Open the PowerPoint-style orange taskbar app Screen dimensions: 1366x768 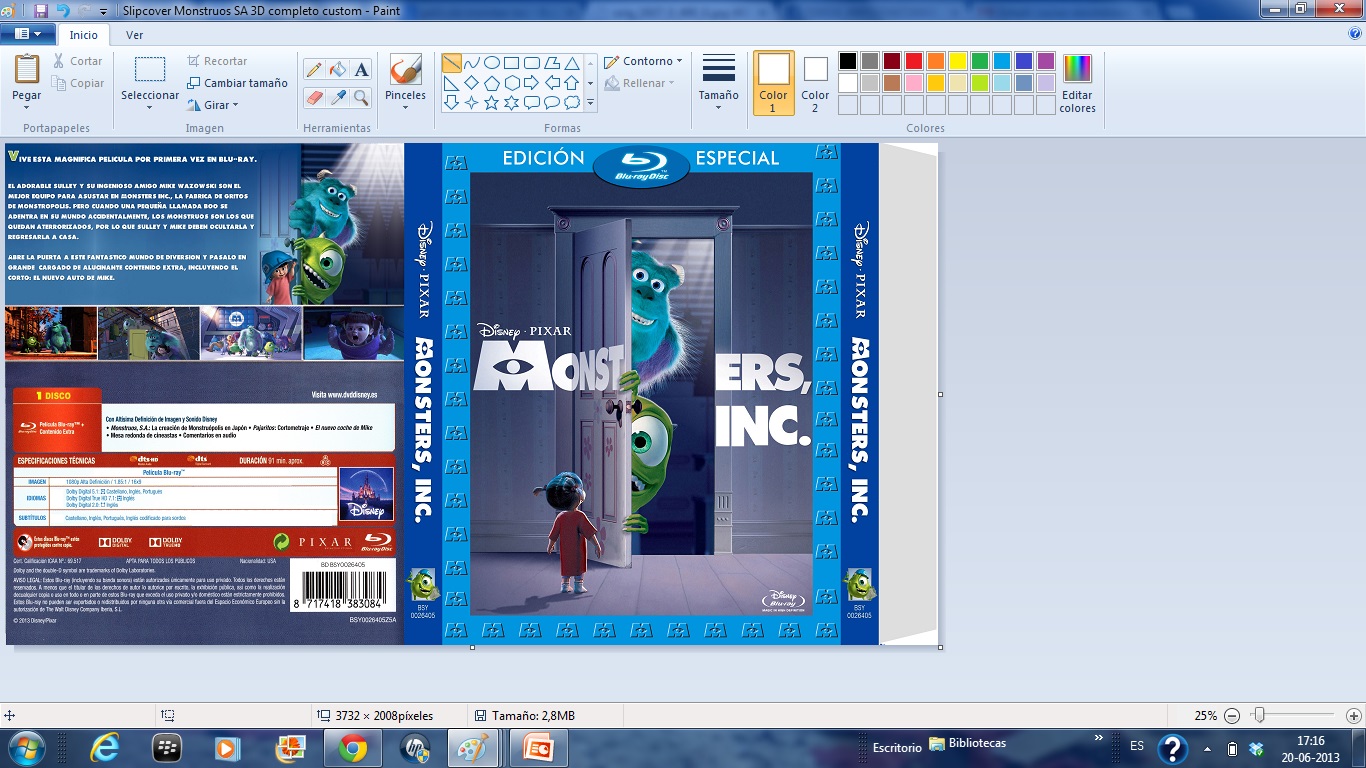pos(537,748)
